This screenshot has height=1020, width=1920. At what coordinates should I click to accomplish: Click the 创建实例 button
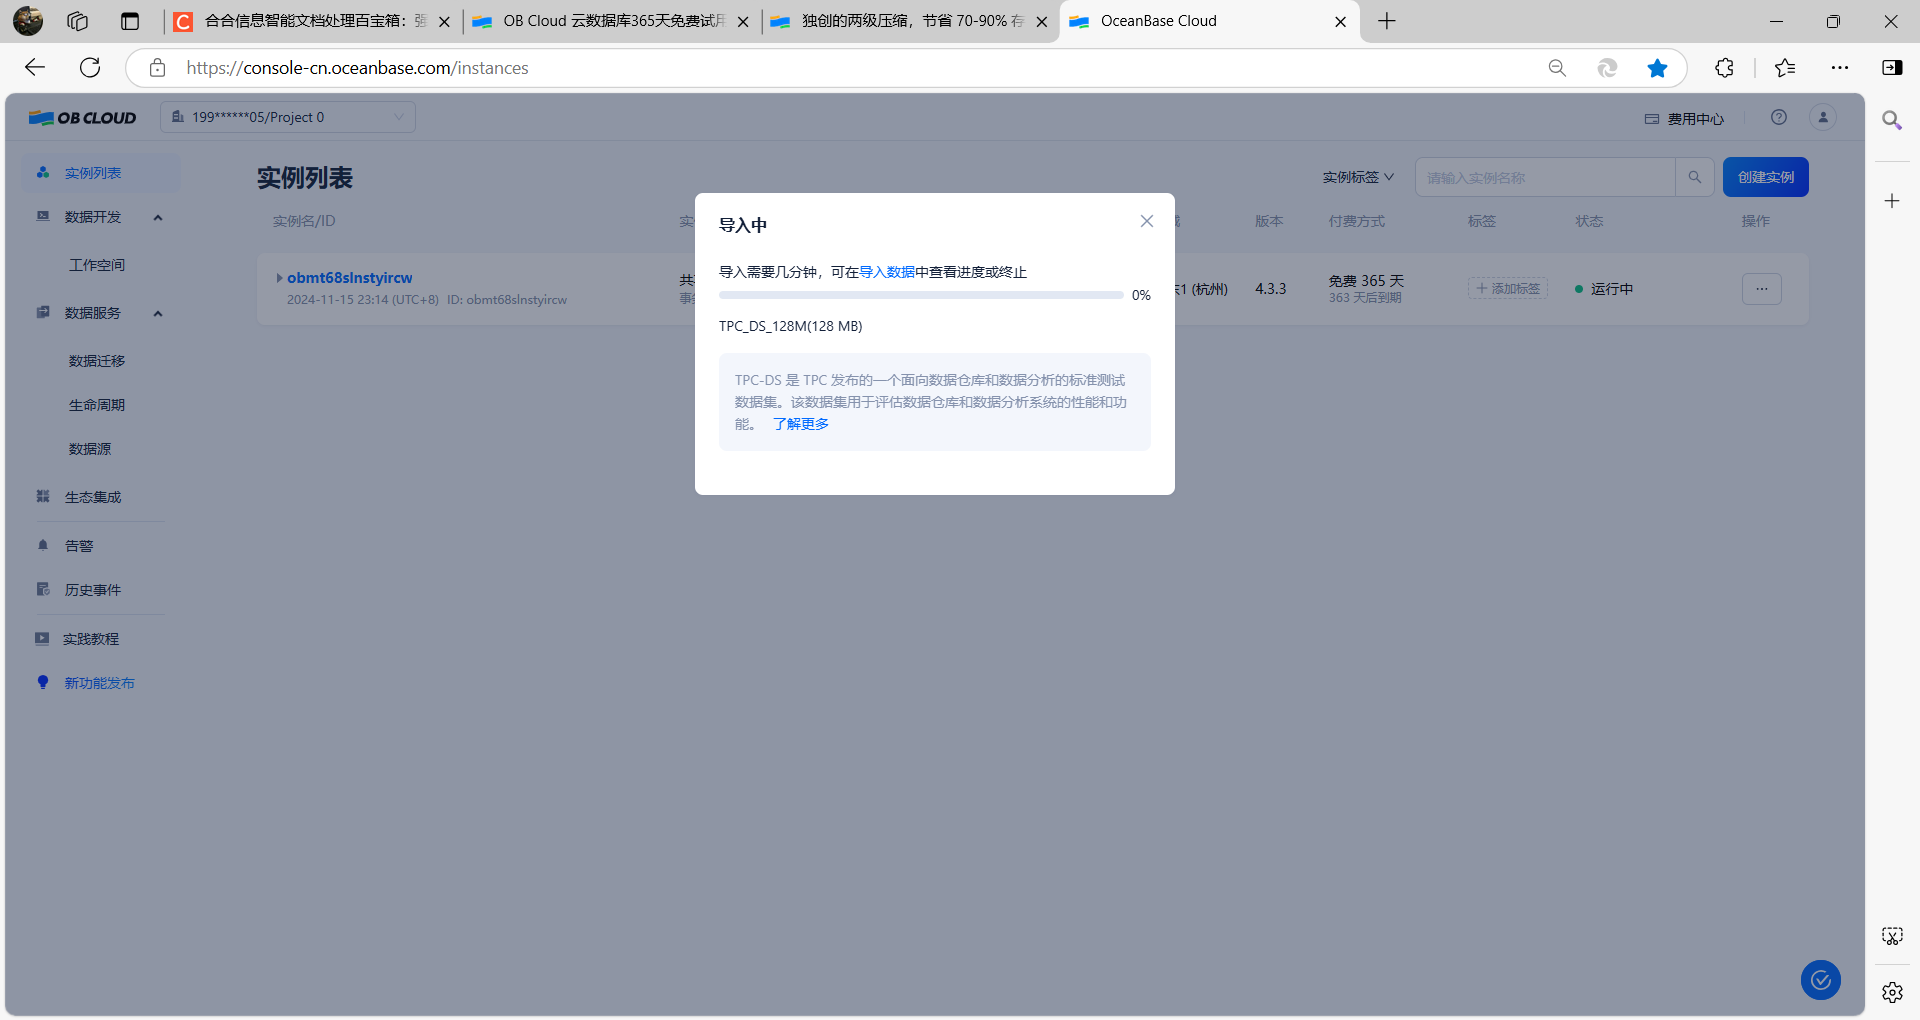(1765, 177)
